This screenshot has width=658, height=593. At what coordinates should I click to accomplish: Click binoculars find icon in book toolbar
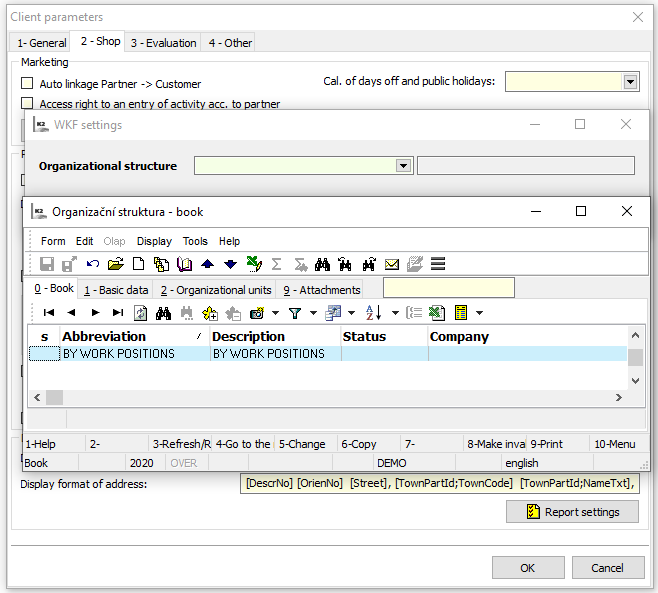coord(163,313)
